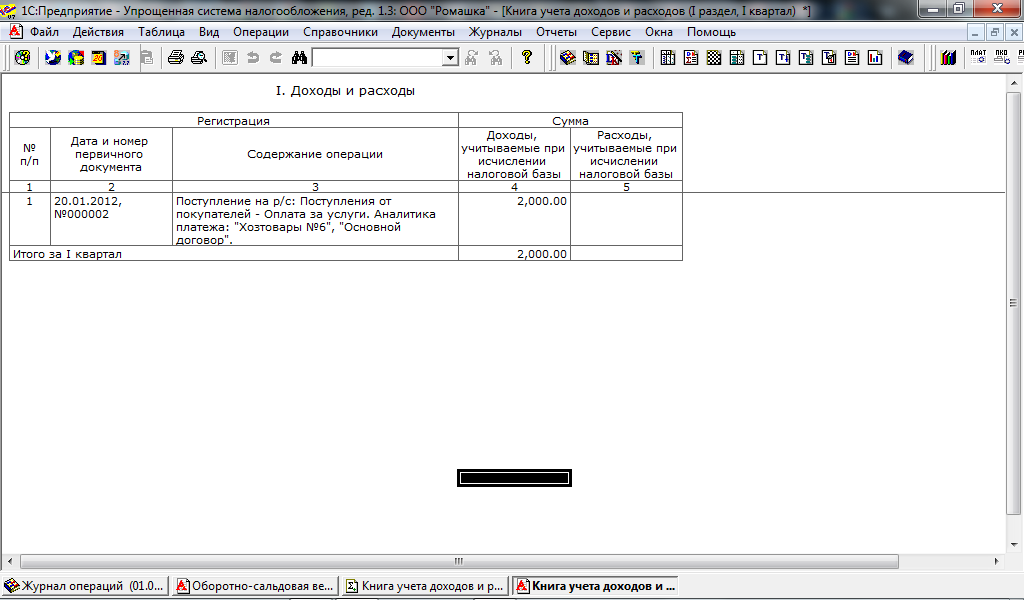The height and width of the screenshot is (600, 1024).
Task: Click the vertical scrollbar down arrow
Action: click(1014, 545)
